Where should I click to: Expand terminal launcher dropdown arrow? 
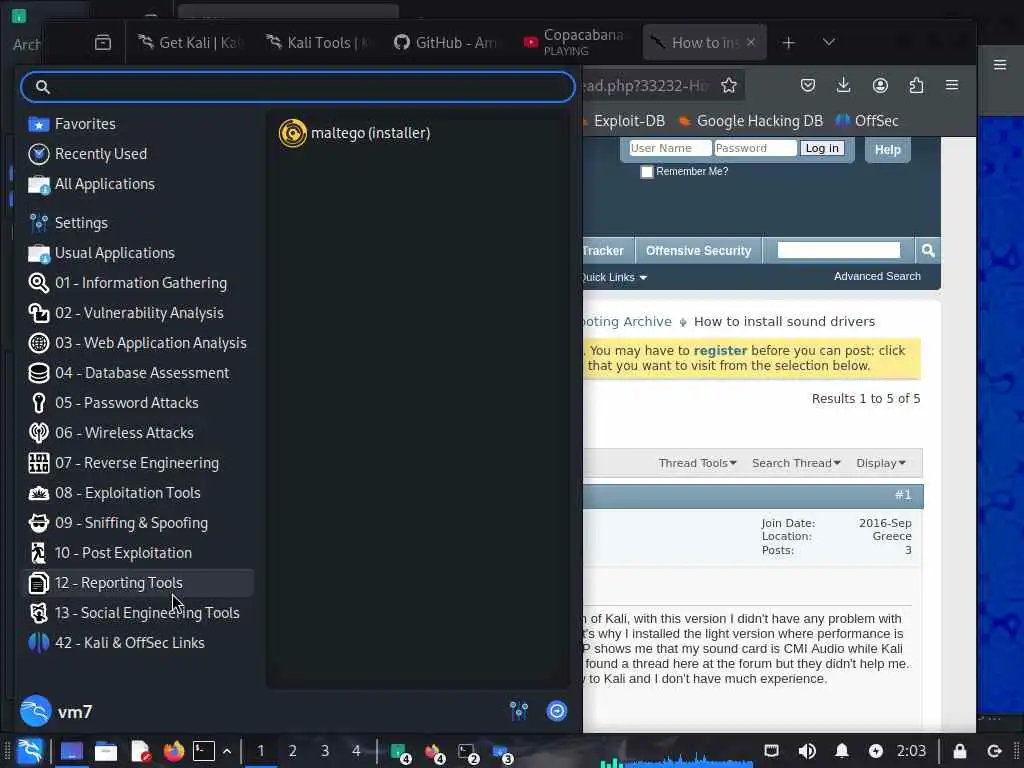227,752
